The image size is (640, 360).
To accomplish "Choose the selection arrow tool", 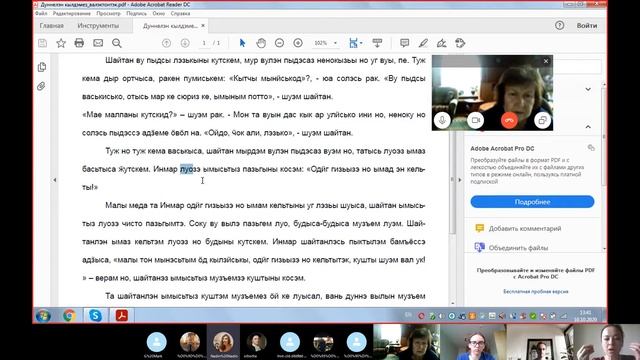I will pos(242,43).
